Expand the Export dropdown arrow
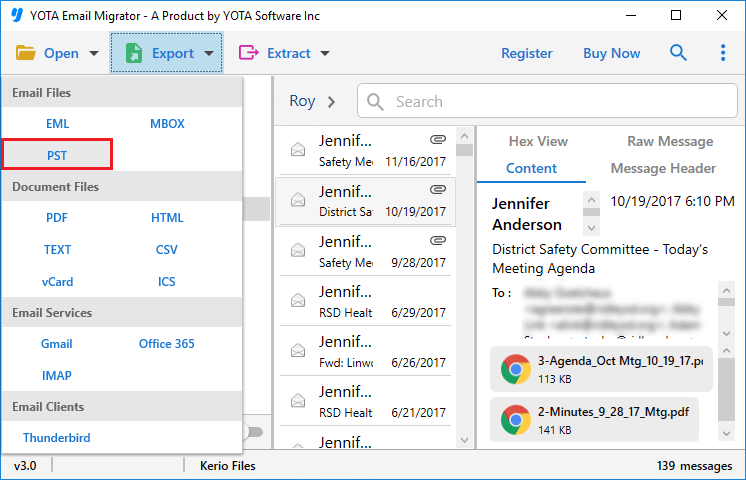The width and height of the screenshot is (746, 480). [x=209, y=53]
